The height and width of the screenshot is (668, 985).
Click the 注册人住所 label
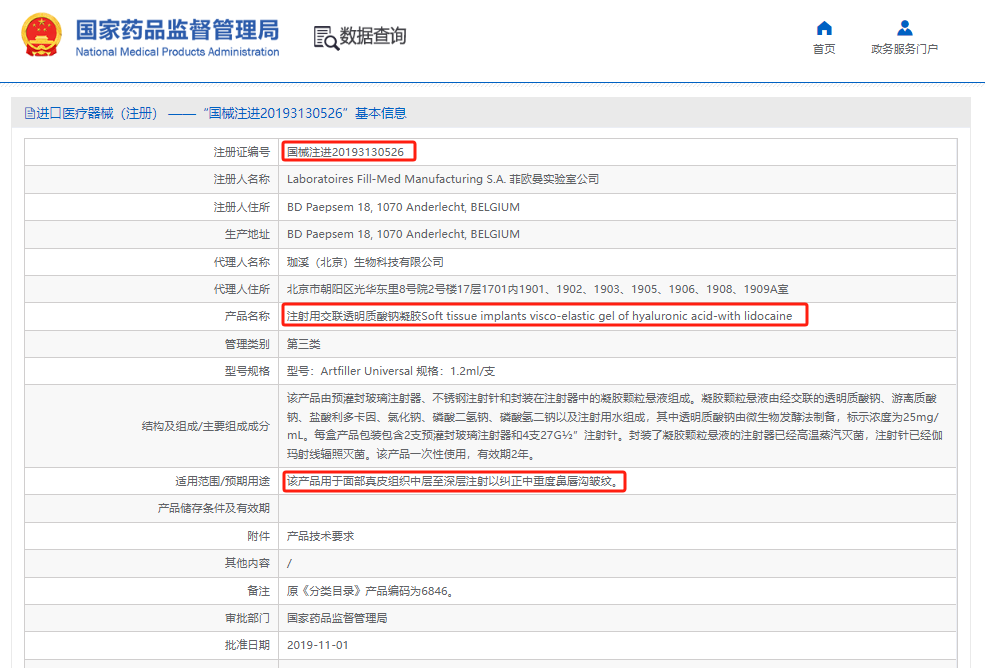tap(242, 207)
